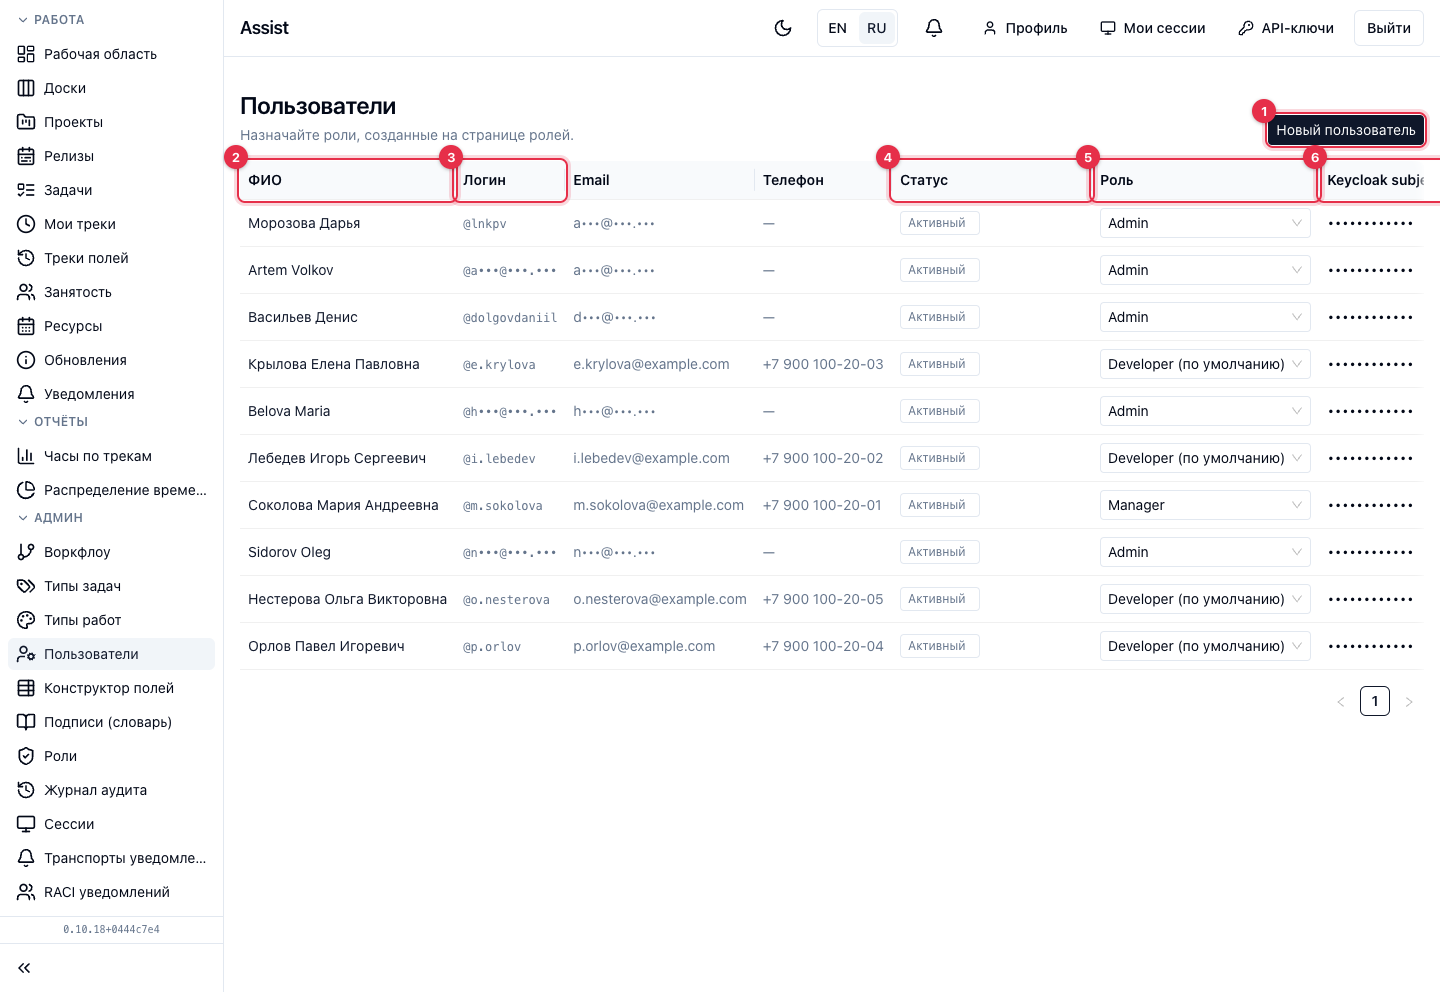Open RACI уведомлений menu item
This screenshot has width=1440, height=992.
[111, 892]
